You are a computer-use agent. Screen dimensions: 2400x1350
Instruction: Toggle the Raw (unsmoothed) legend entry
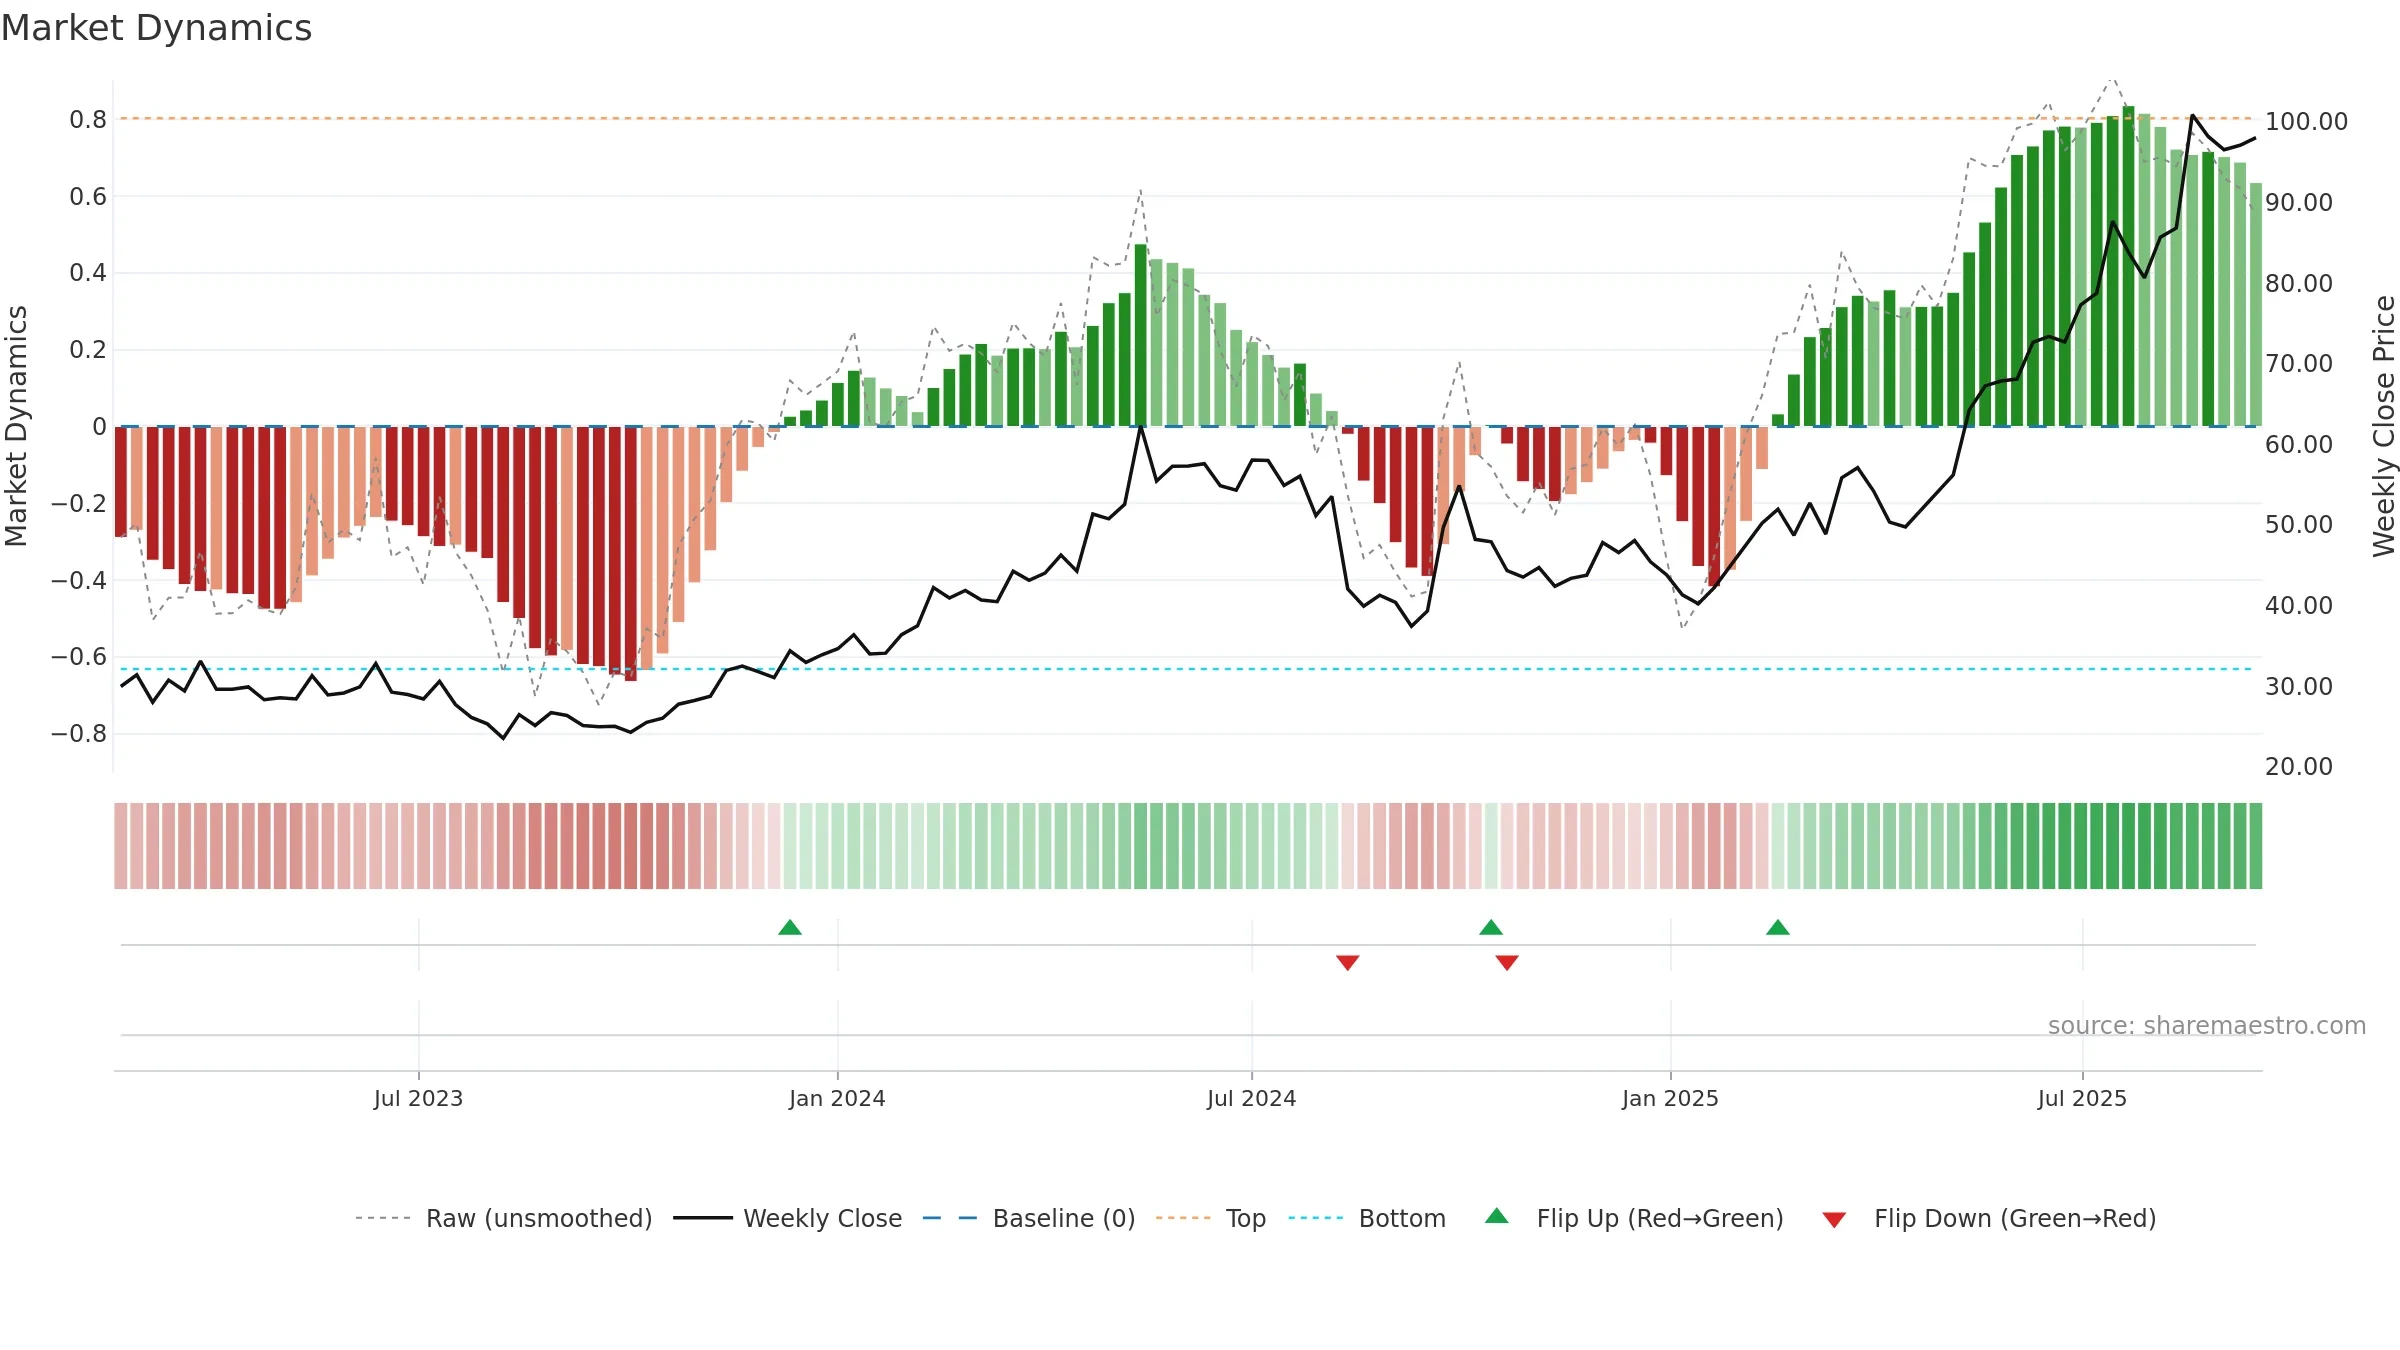point(504,1218)
